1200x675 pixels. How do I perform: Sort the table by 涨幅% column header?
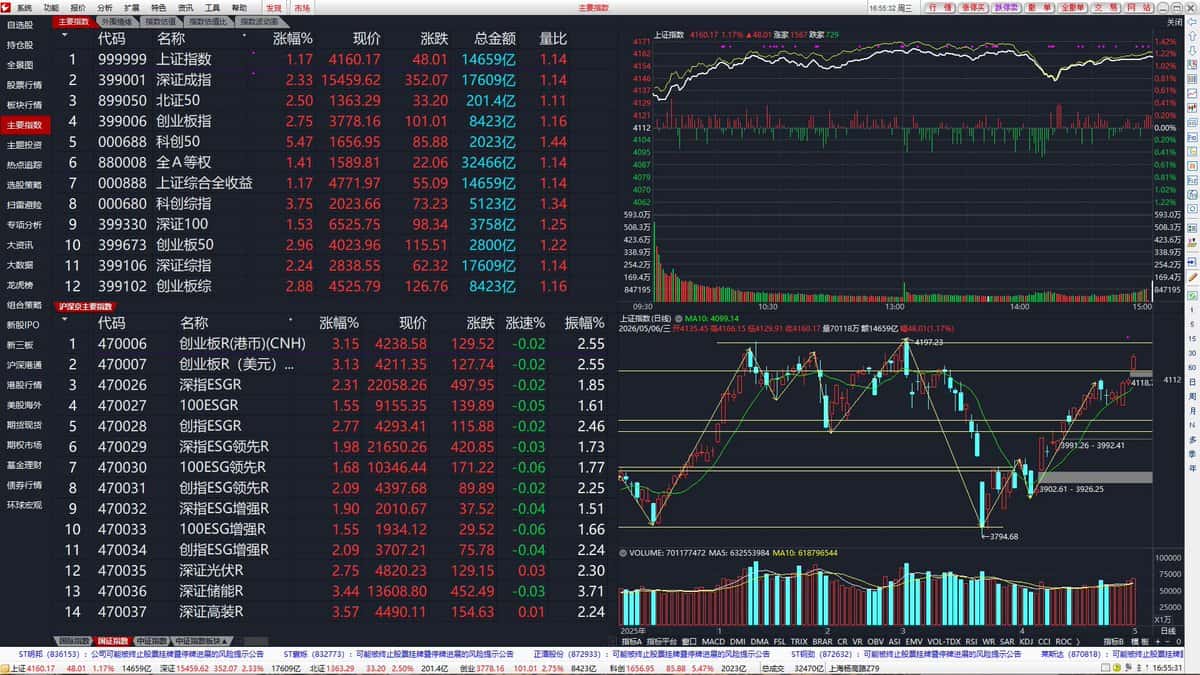pyautogui.click(x=293, y=39)
